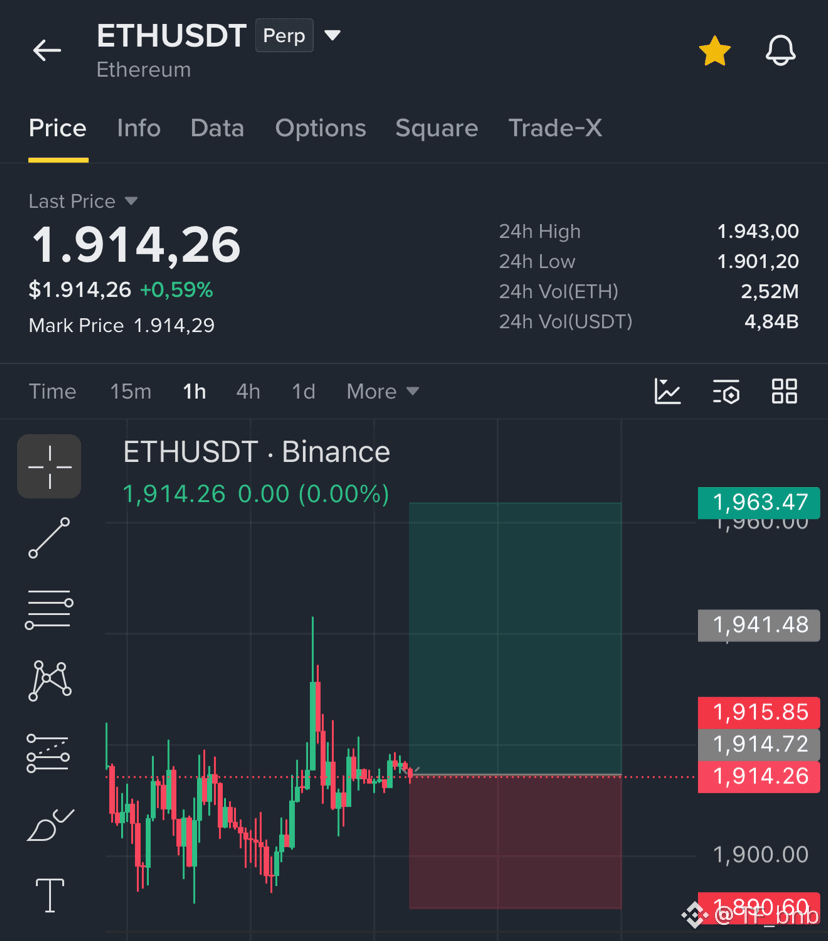Click the 1,900.00 axis label

(x=760, y=855)
